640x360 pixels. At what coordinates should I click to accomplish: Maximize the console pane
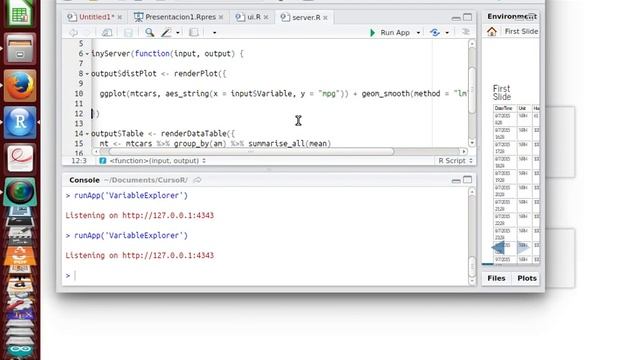click(467, 180)
